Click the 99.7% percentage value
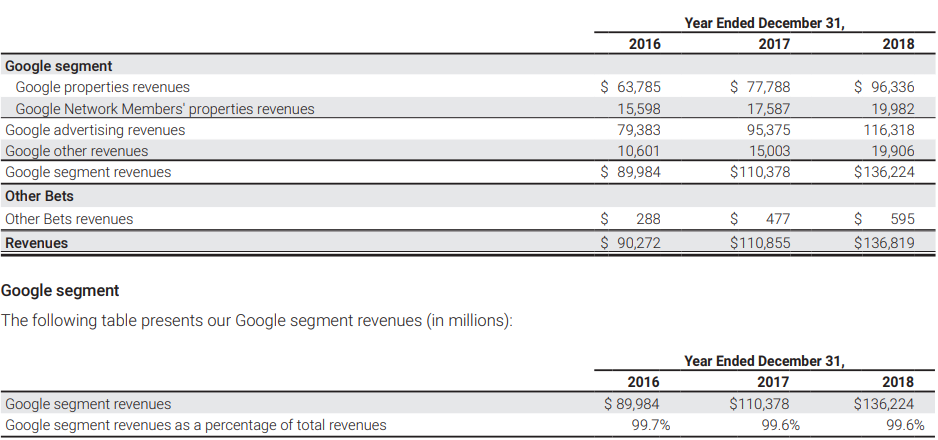The width and height of the screenshot is (938, 440). click(x=651, y=426)
